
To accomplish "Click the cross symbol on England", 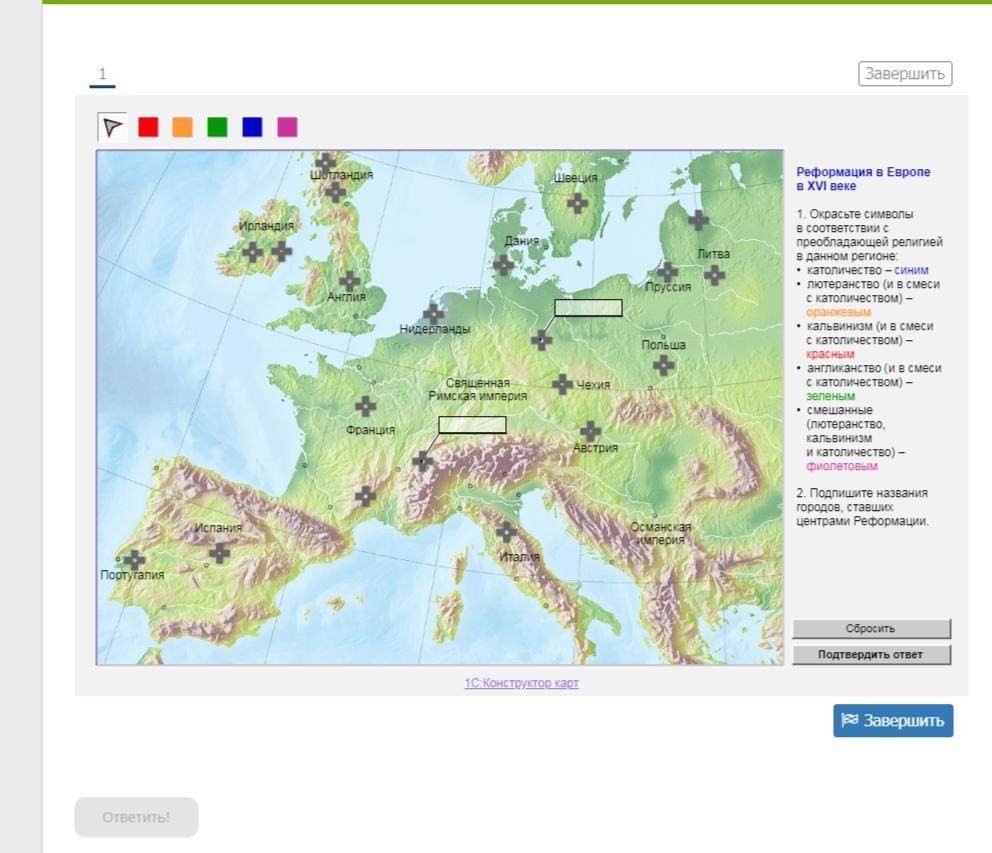I will pos(349,282).
